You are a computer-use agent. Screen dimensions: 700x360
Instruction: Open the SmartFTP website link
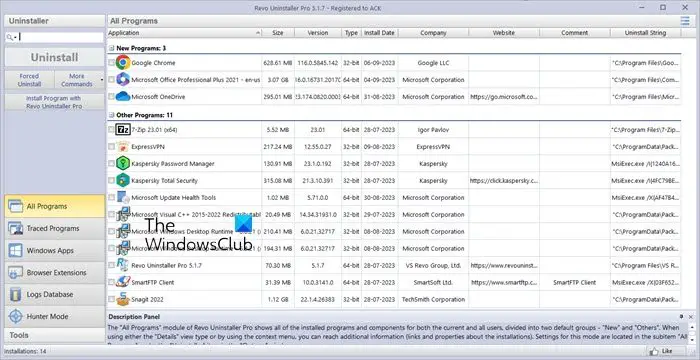point(504,282)
